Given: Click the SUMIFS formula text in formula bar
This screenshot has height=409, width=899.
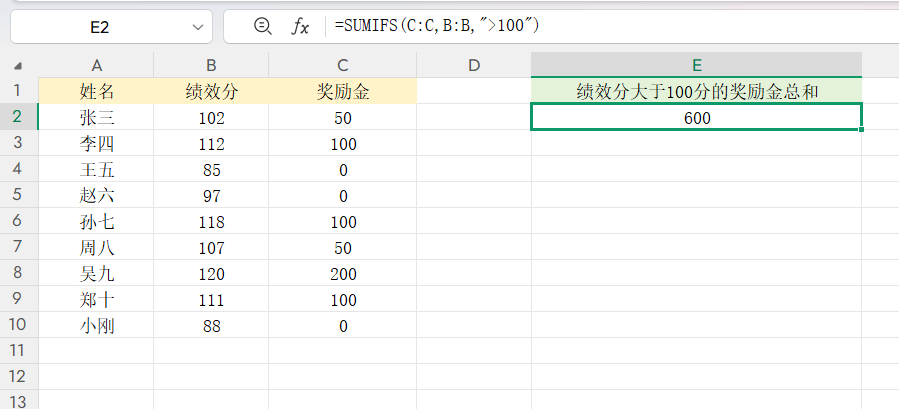Looking at the screenshot, I should pos(437,26).
